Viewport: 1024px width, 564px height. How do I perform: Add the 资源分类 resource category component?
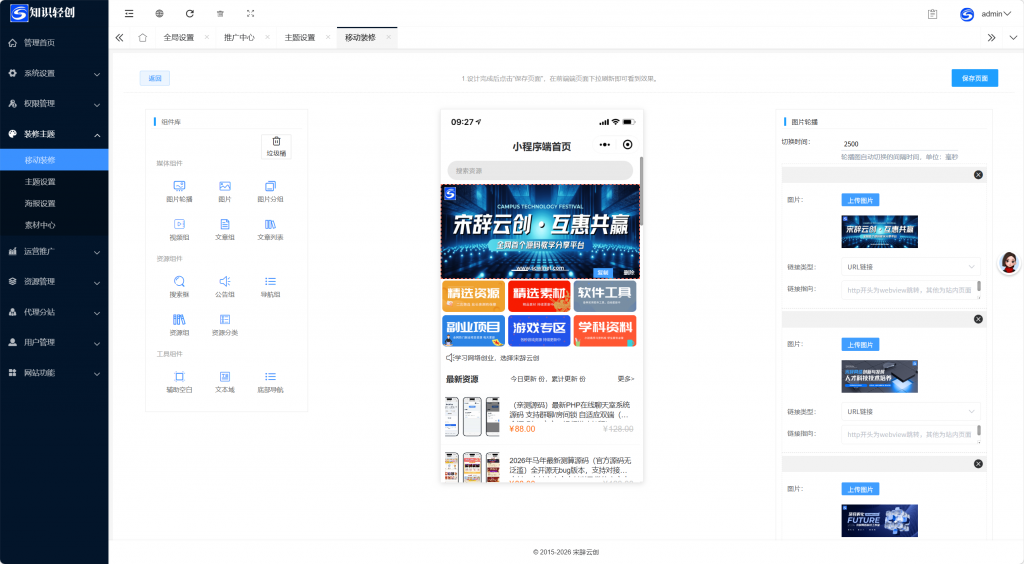tap(225, 324)
